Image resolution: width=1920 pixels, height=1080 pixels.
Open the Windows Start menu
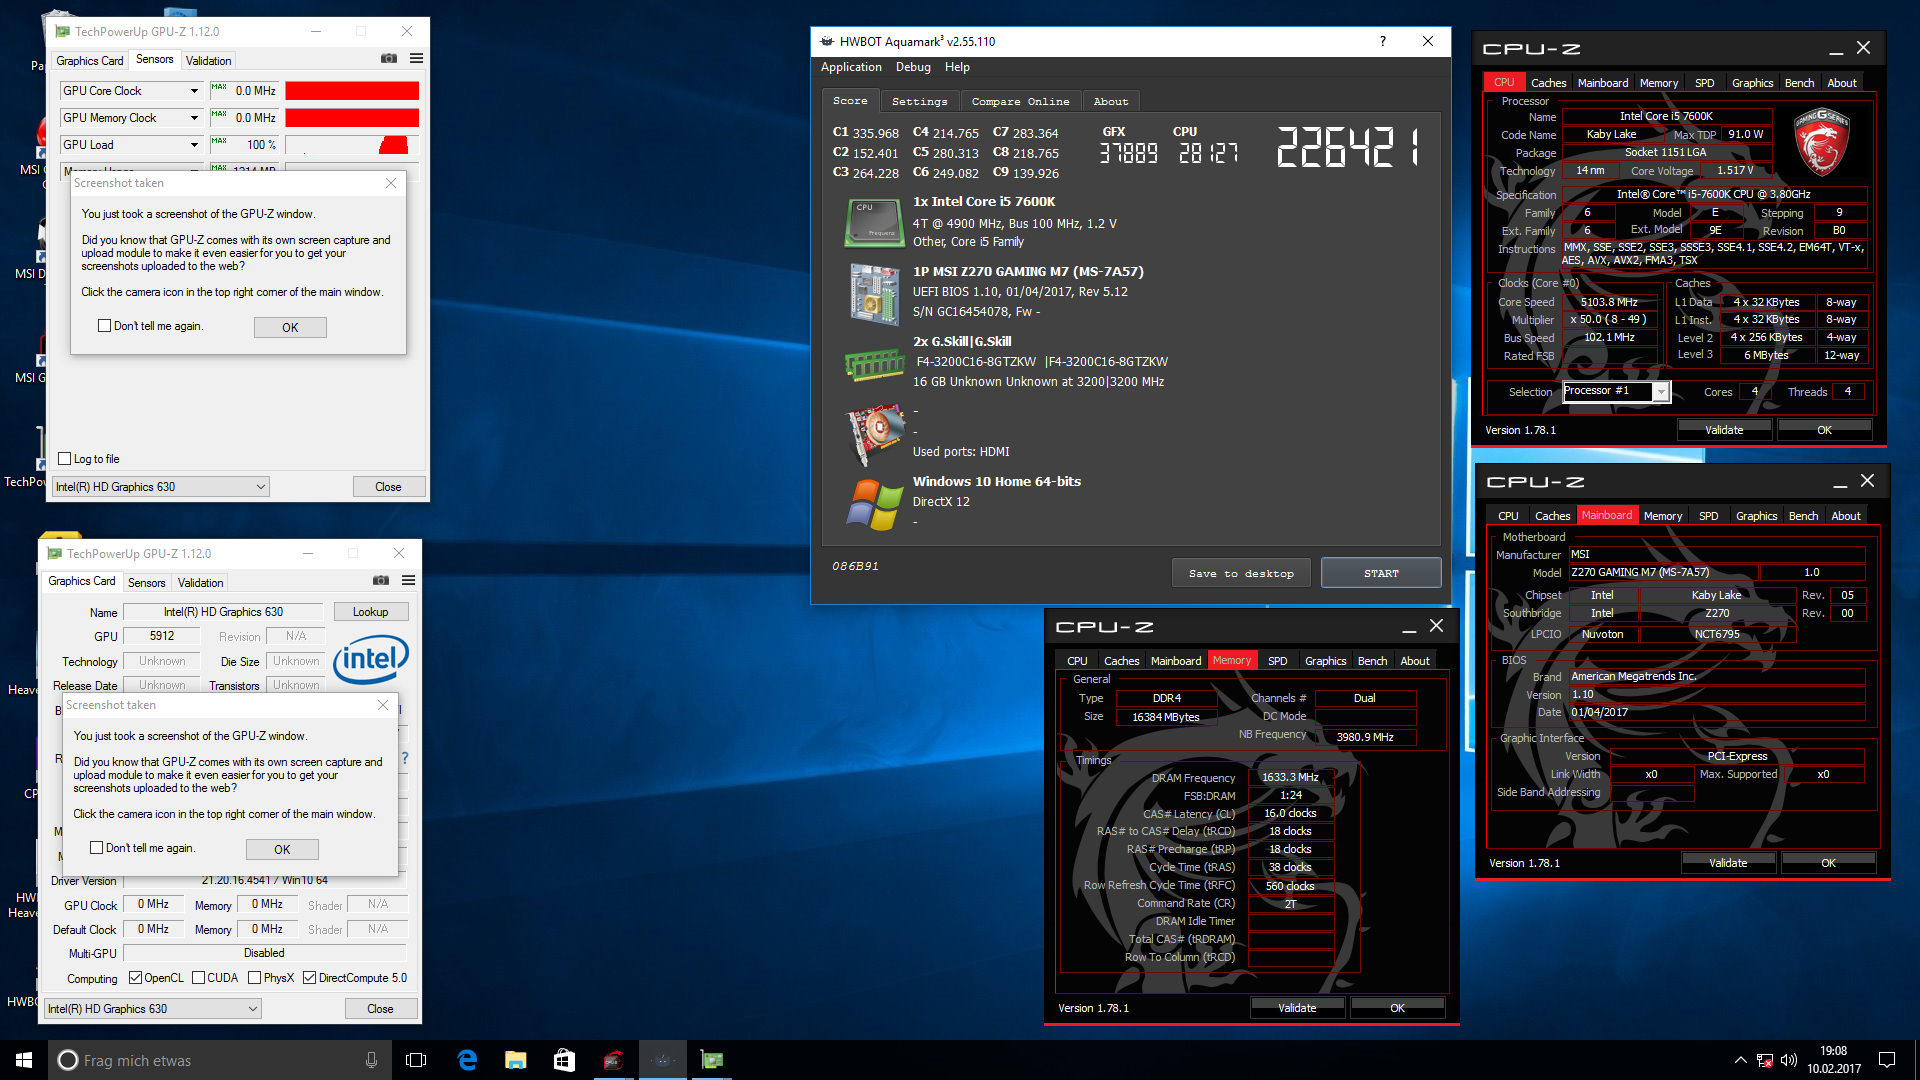24,1060
